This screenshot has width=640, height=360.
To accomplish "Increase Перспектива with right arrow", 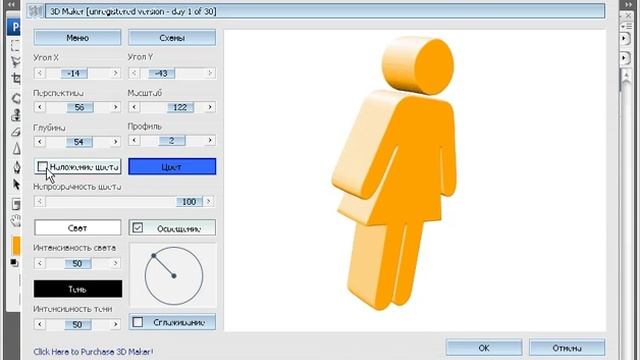I will [x=116, y=107].
